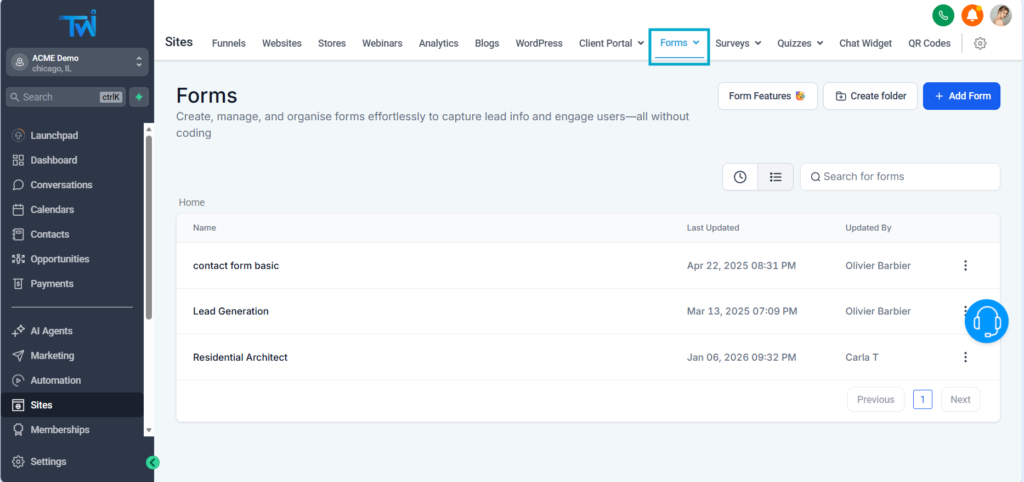Switch to the WordPress tab
Viewport: 1024px width, 482px height.
click(539, 43)
